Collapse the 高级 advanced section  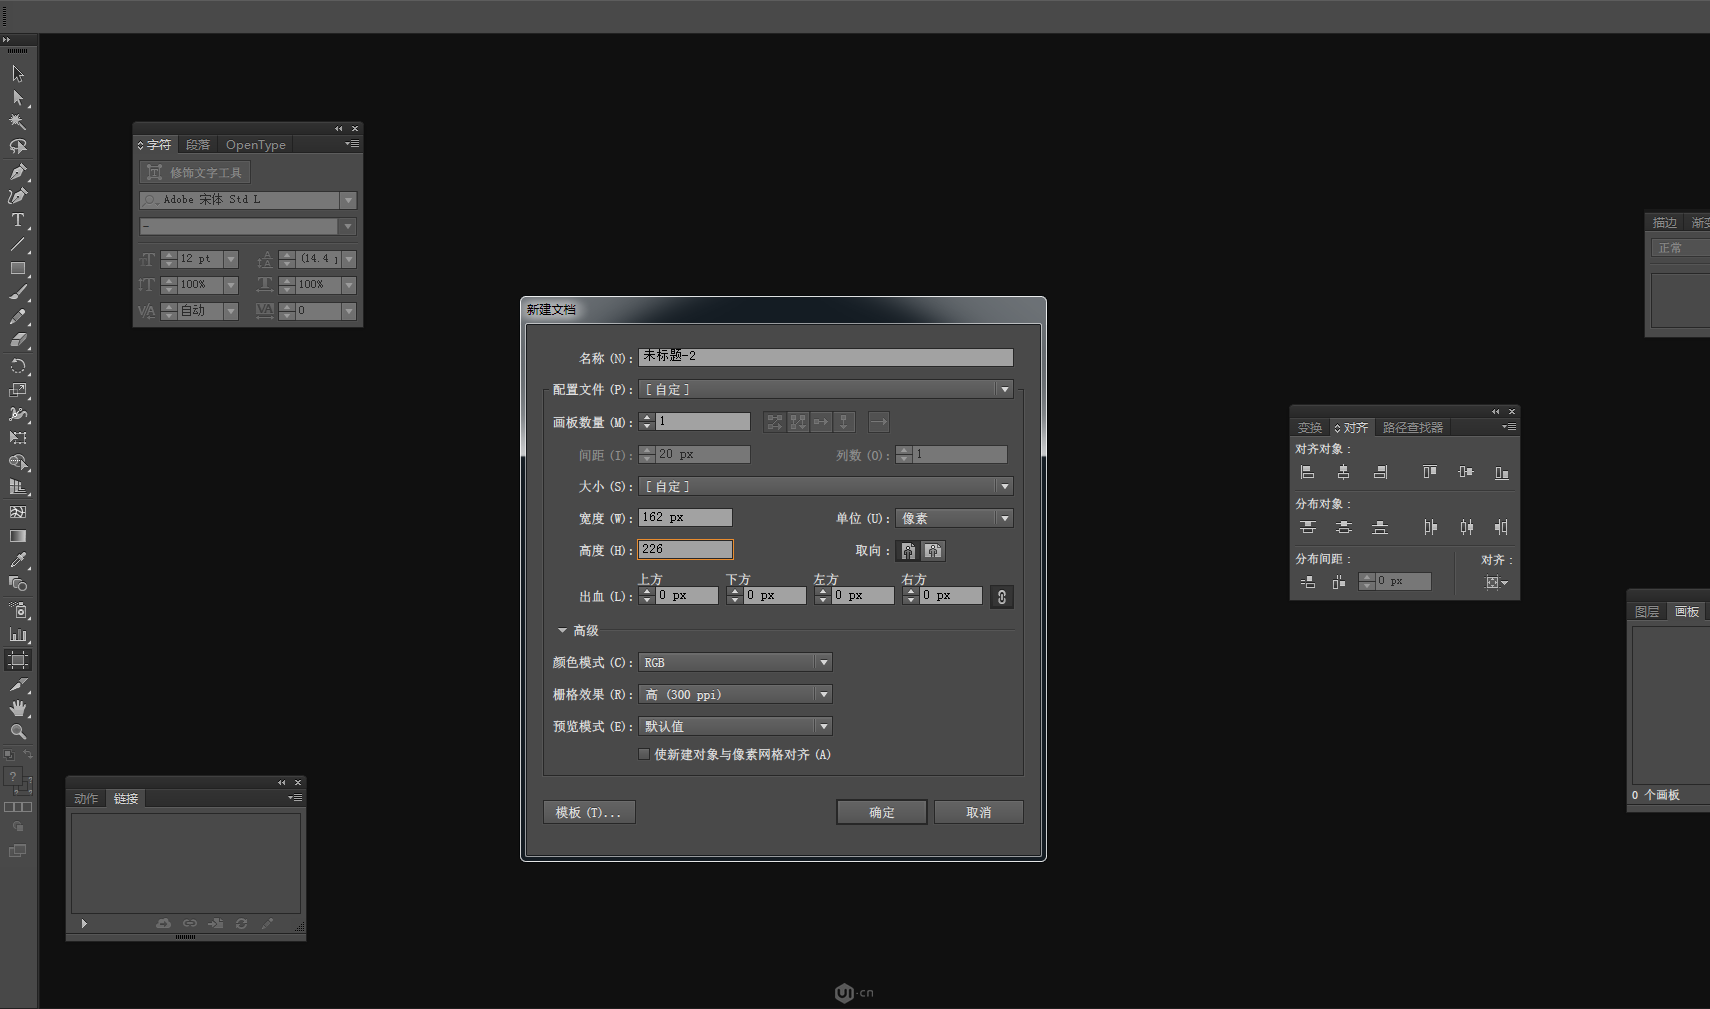click(x=562, y=631)
